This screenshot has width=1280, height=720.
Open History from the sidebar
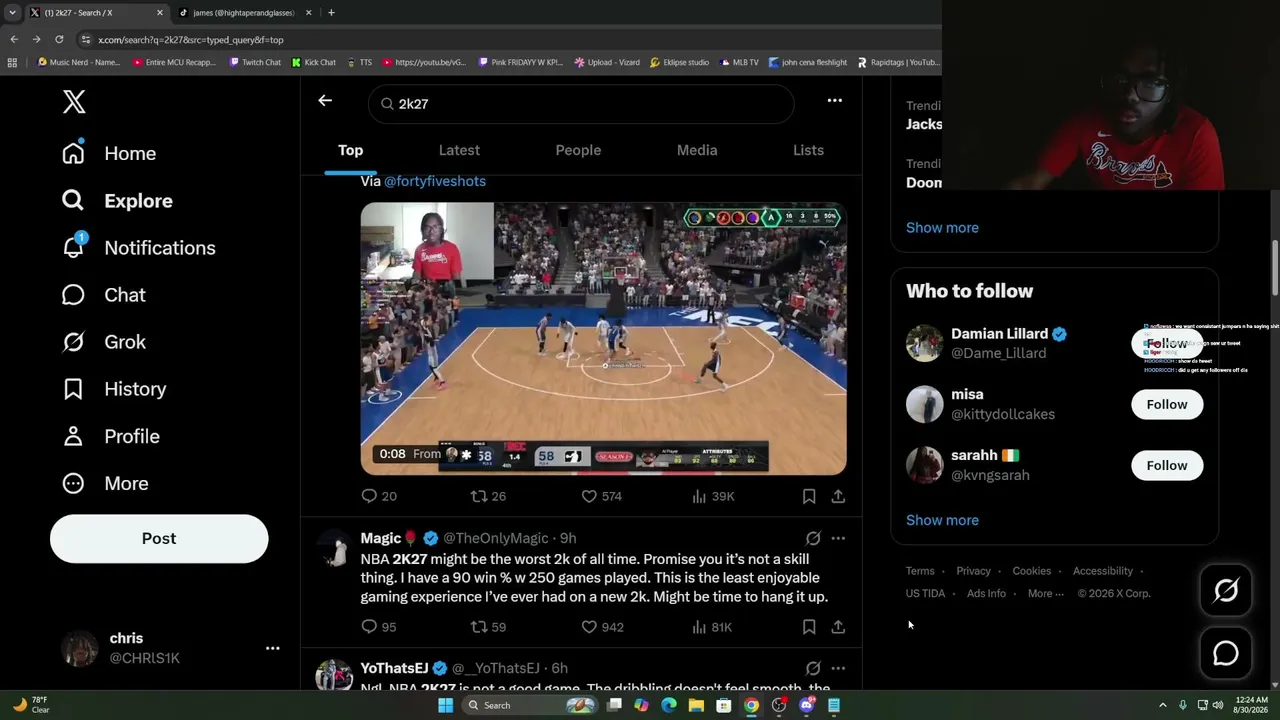pyautogui.click(x=114, y=388)
